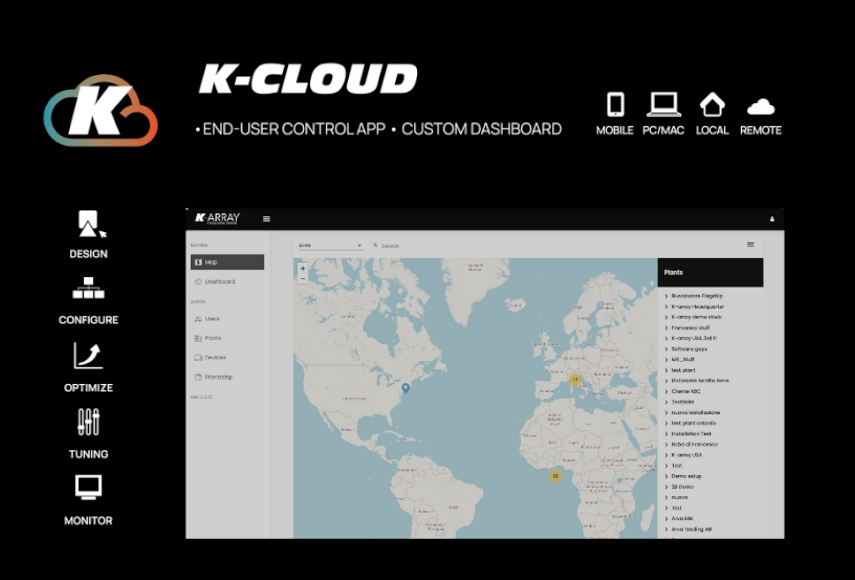The image size is (855, 580).
Task: Open the yellow cluster marker off West Africa
Action: 555,476
